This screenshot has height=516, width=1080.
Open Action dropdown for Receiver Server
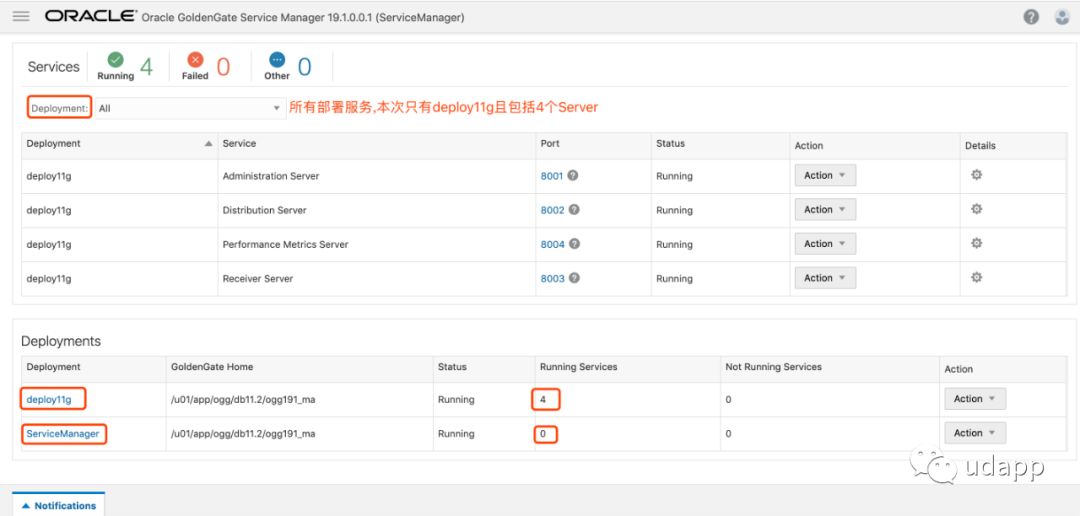(x=825, y=278)
